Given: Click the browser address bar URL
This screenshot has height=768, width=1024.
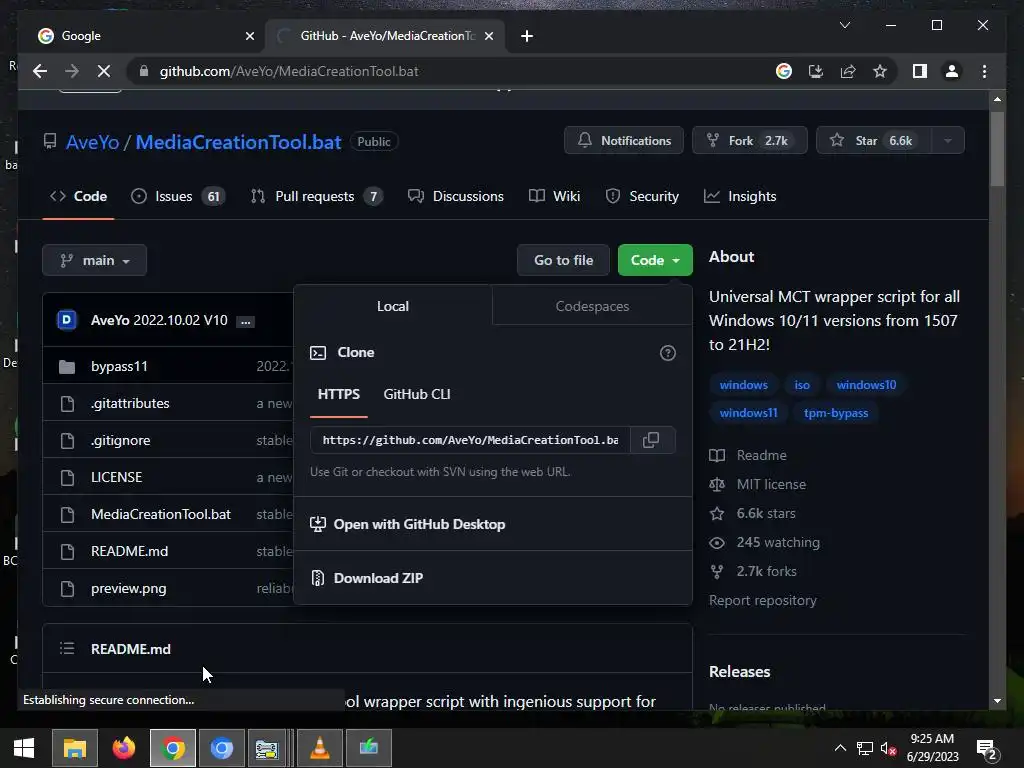Looking at the screenshot, I should tap(289, 71).
